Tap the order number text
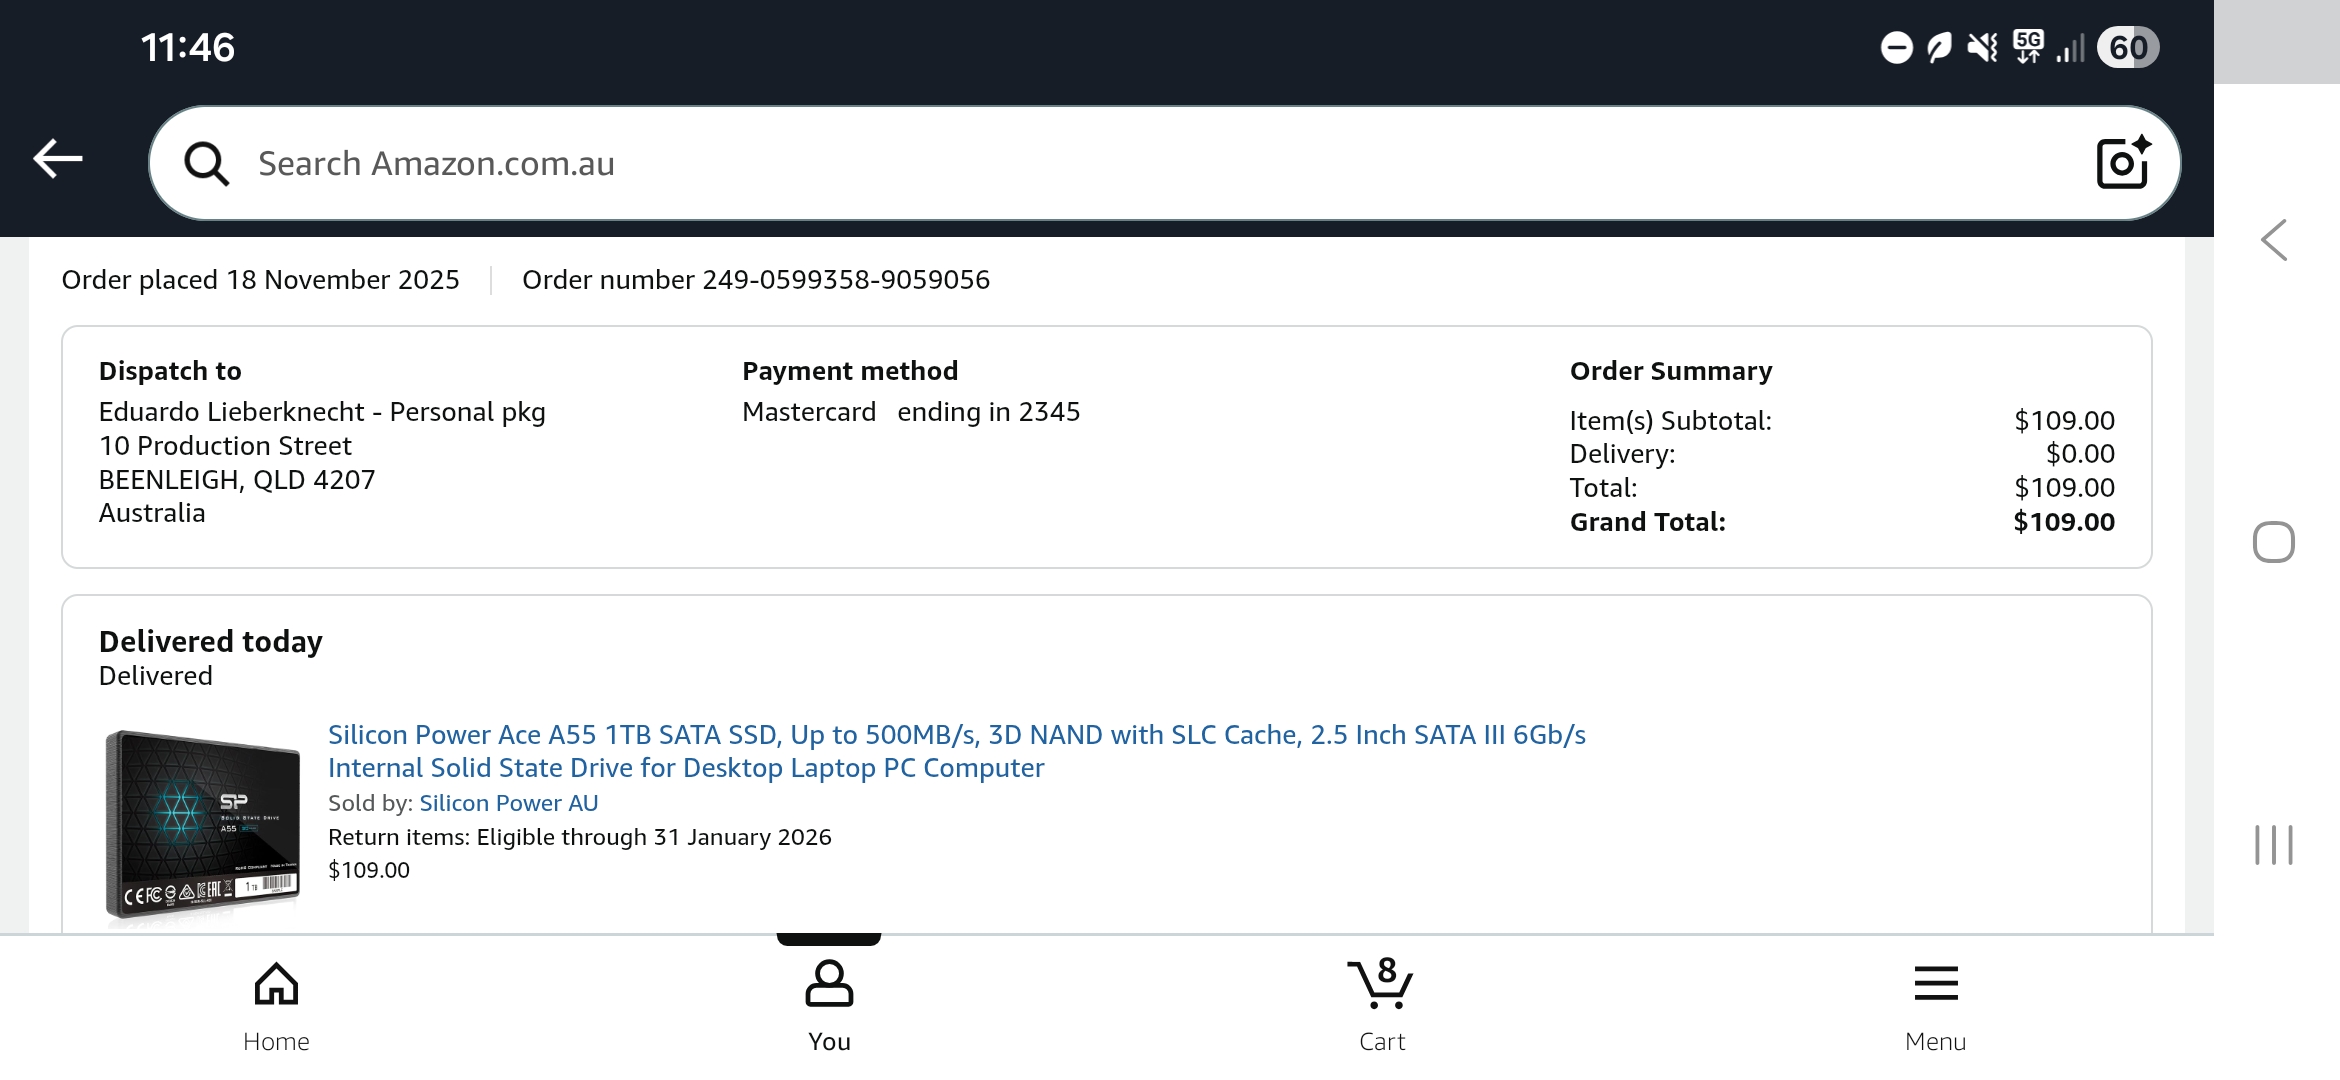The height and width of the screenshot is (1080, 2340). pos(755,280)
